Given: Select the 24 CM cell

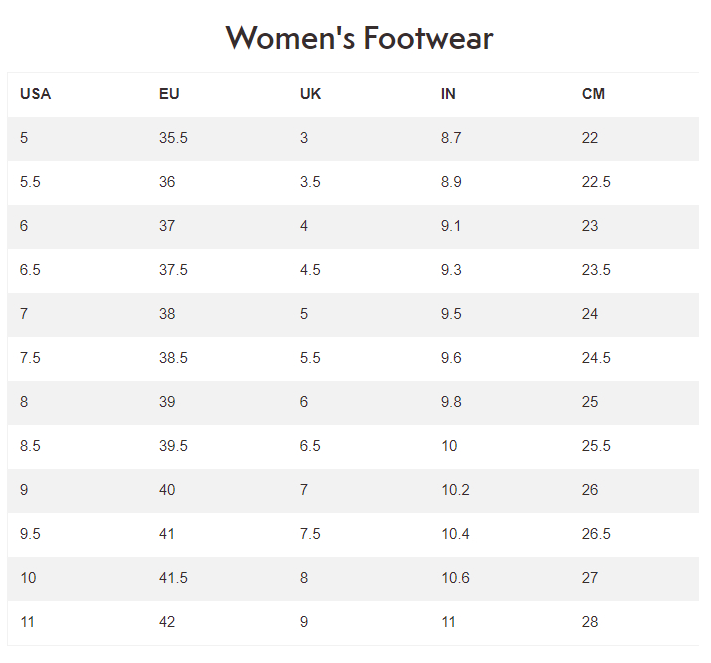Looking at the screenshot, I should [590, 314].
